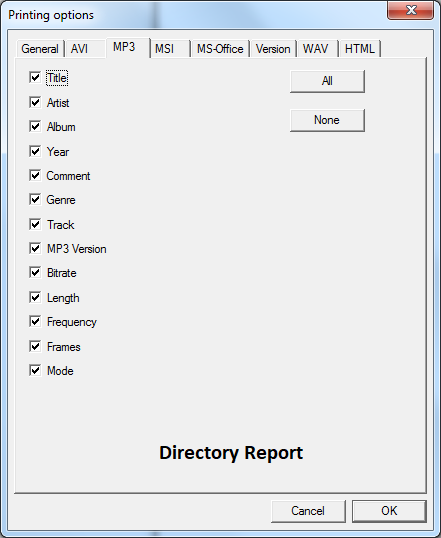
Task: Switch to the MSI tab
Action: point(170,49)
